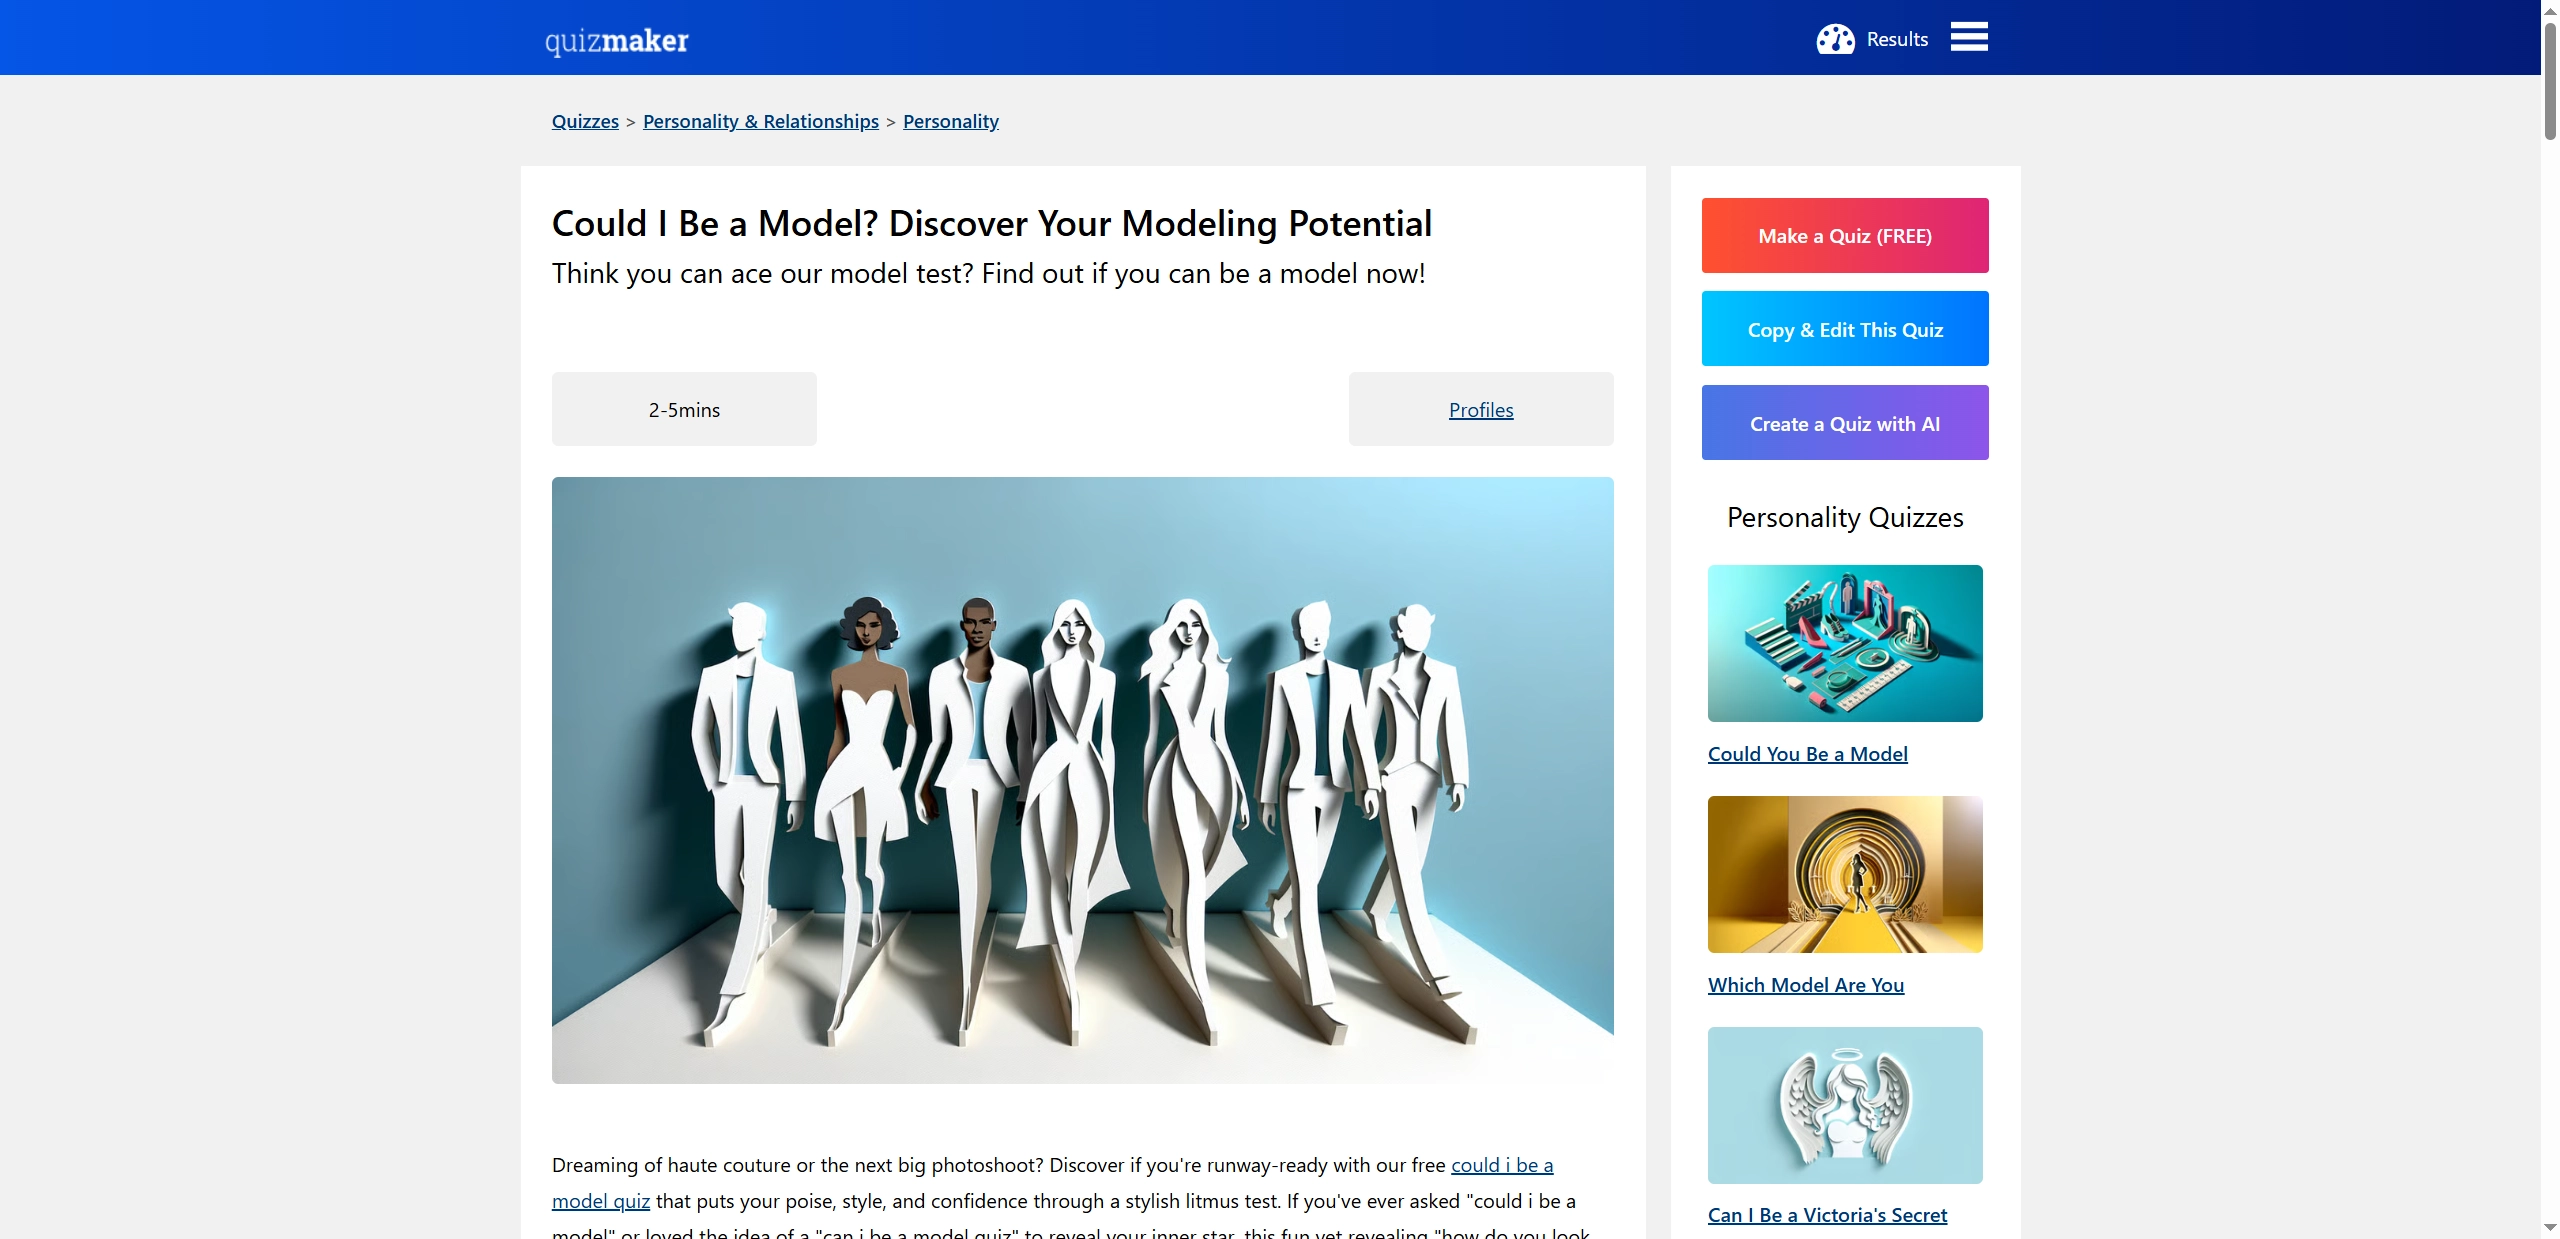This screenshot has width=2560, height=1239.
Task: Open the Quizzes breadcrumb link
Action: click(585, 121)
